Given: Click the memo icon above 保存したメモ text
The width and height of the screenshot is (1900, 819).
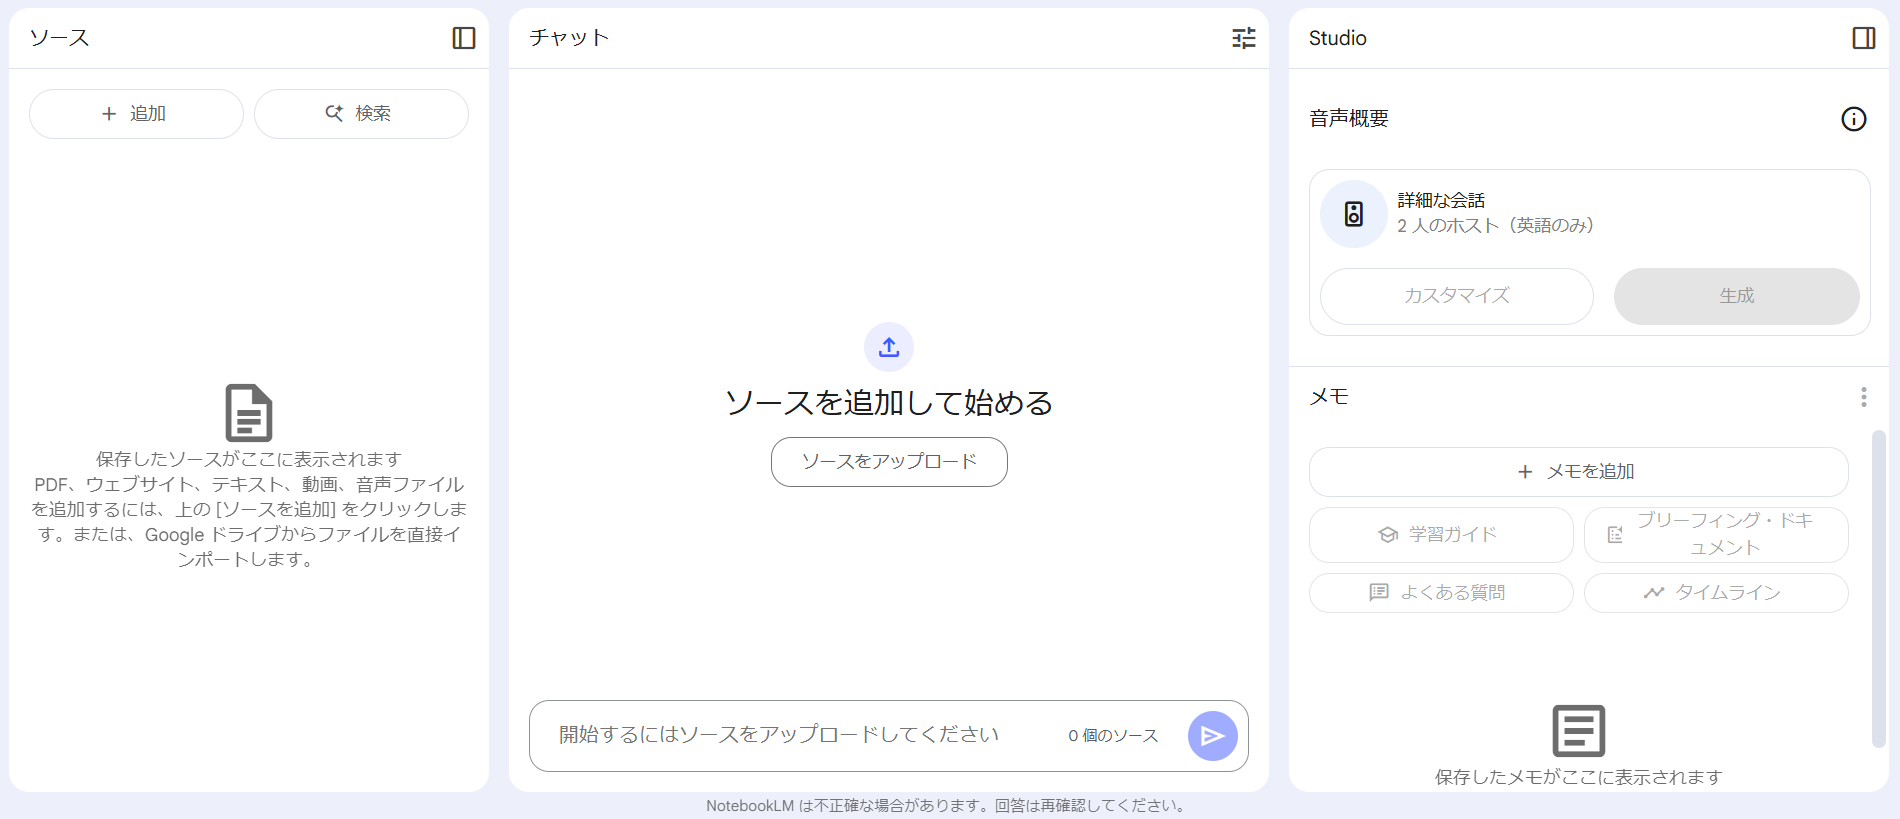Looking at the screenshot, I should 1578,731.
